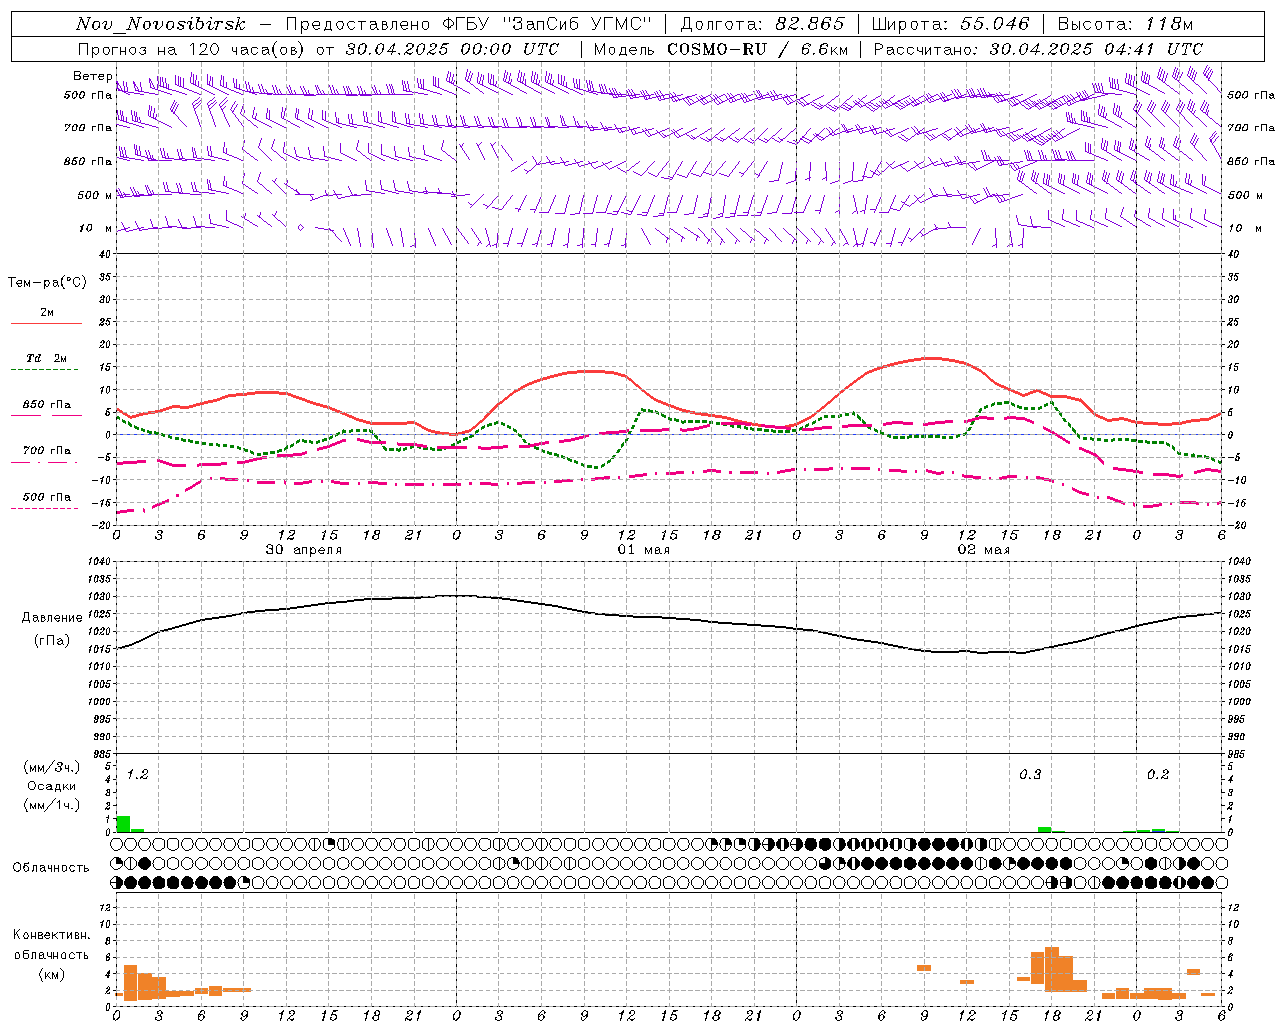Image resolution: width=1280 pixels, height=1024 pixels.
Task: Click the 850 гПа temperature legend label
Action: pyautogui.click(x=47, y=405)
